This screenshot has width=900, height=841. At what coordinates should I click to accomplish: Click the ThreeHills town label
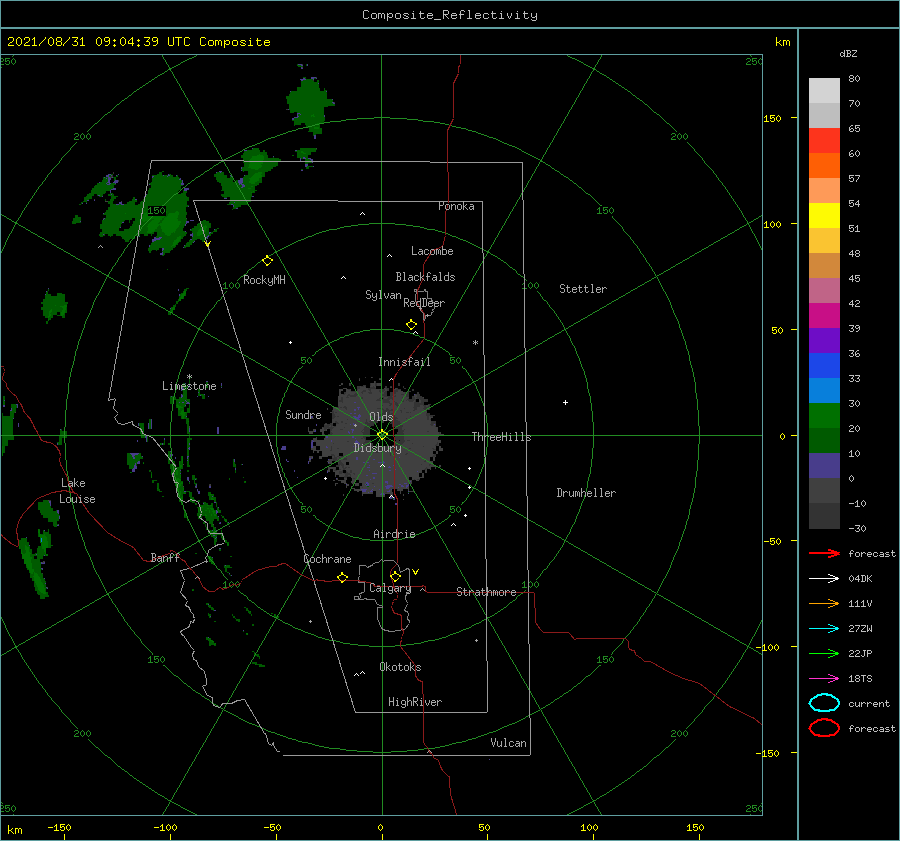pyautogui.click(x=501, y=437)
